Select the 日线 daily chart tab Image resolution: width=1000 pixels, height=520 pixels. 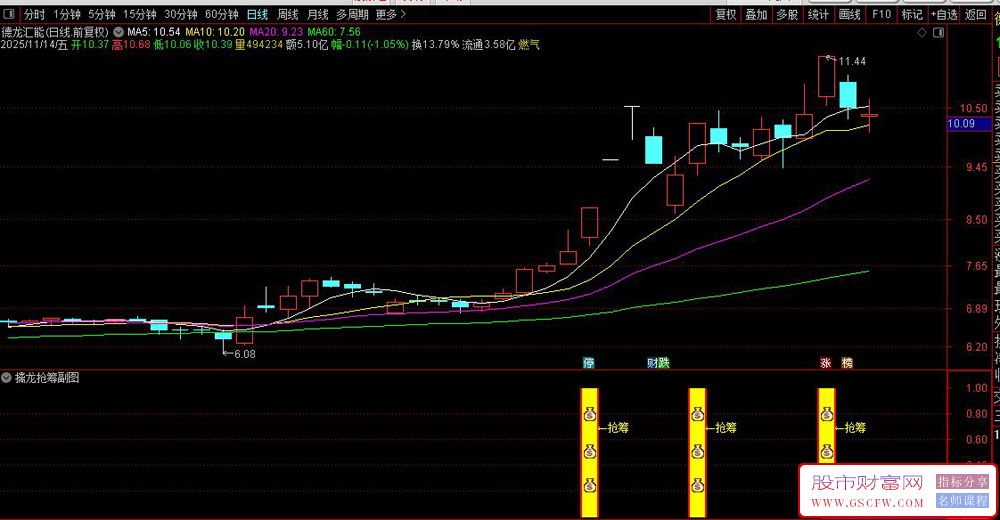[258, 14]
